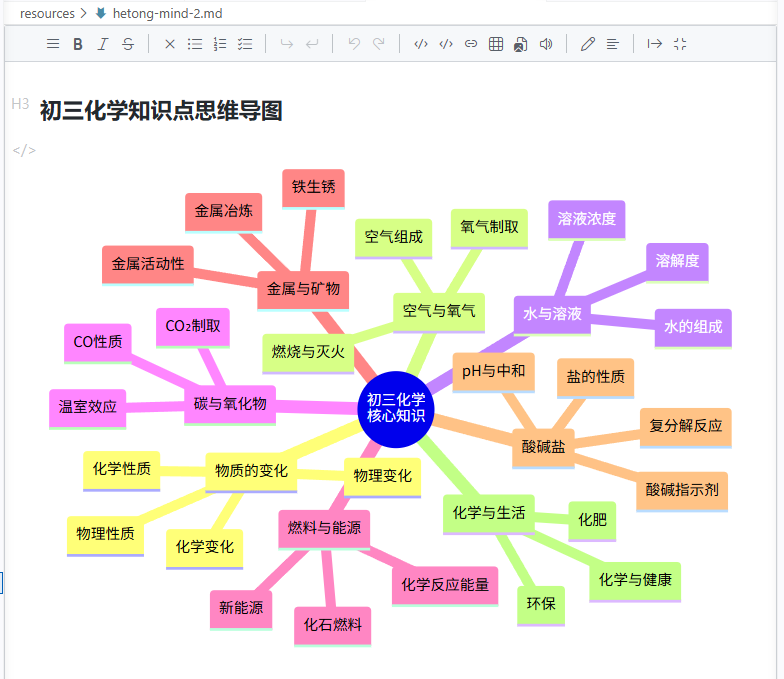Click the audio speaker icon
This screenshot has height=679, width=784.
tap(546, 44)
